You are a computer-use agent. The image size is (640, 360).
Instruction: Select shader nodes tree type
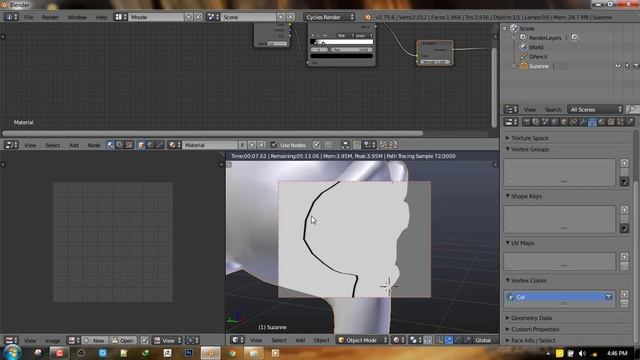(x=111, y=145)
